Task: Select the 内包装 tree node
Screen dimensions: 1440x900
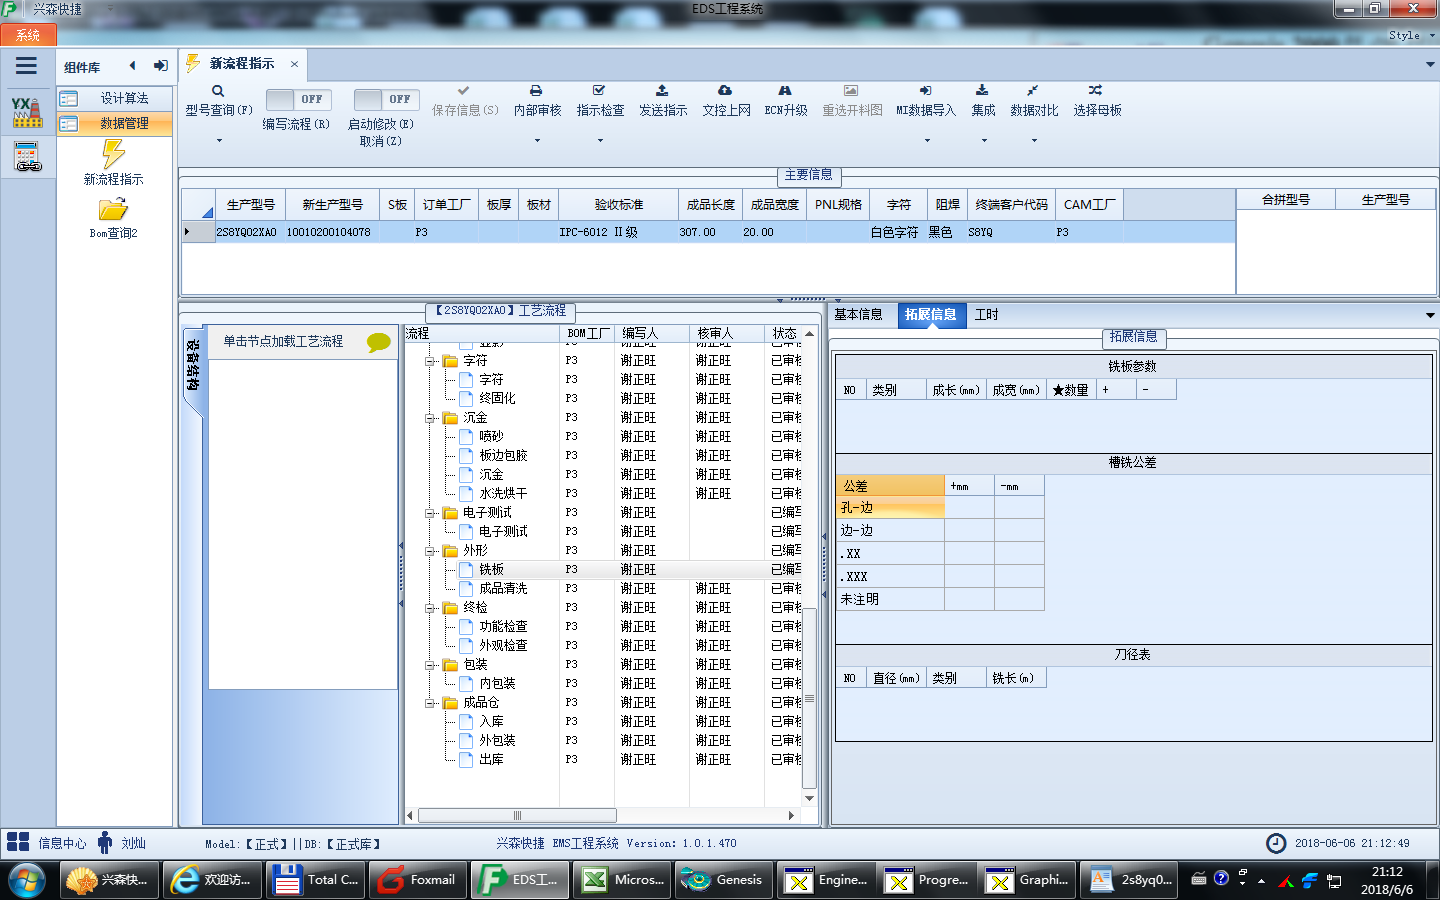Action: coord(497,684)
